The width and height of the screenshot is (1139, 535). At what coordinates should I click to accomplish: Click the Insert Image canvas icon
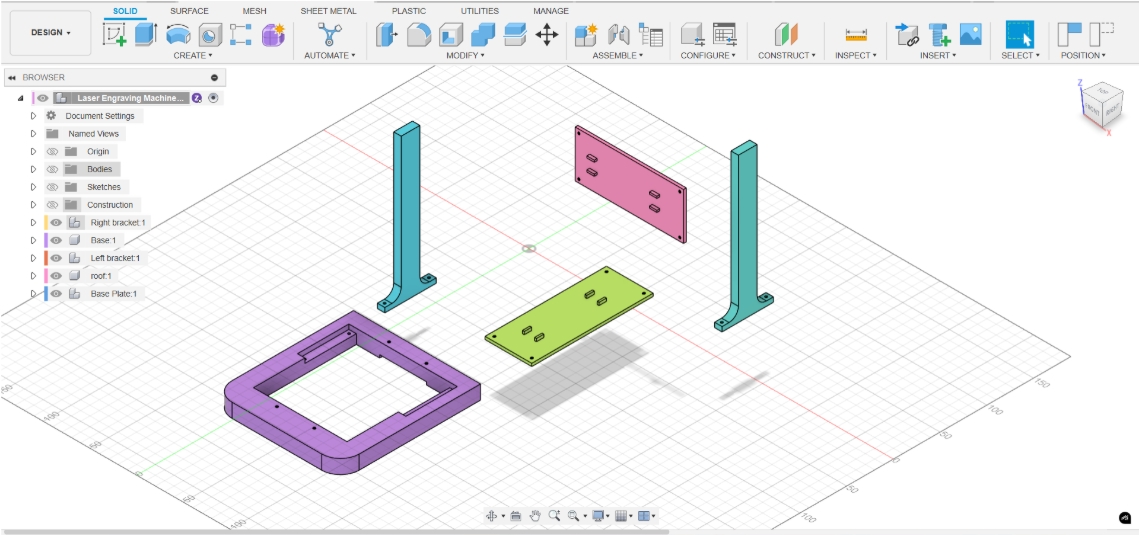[970, 34]
